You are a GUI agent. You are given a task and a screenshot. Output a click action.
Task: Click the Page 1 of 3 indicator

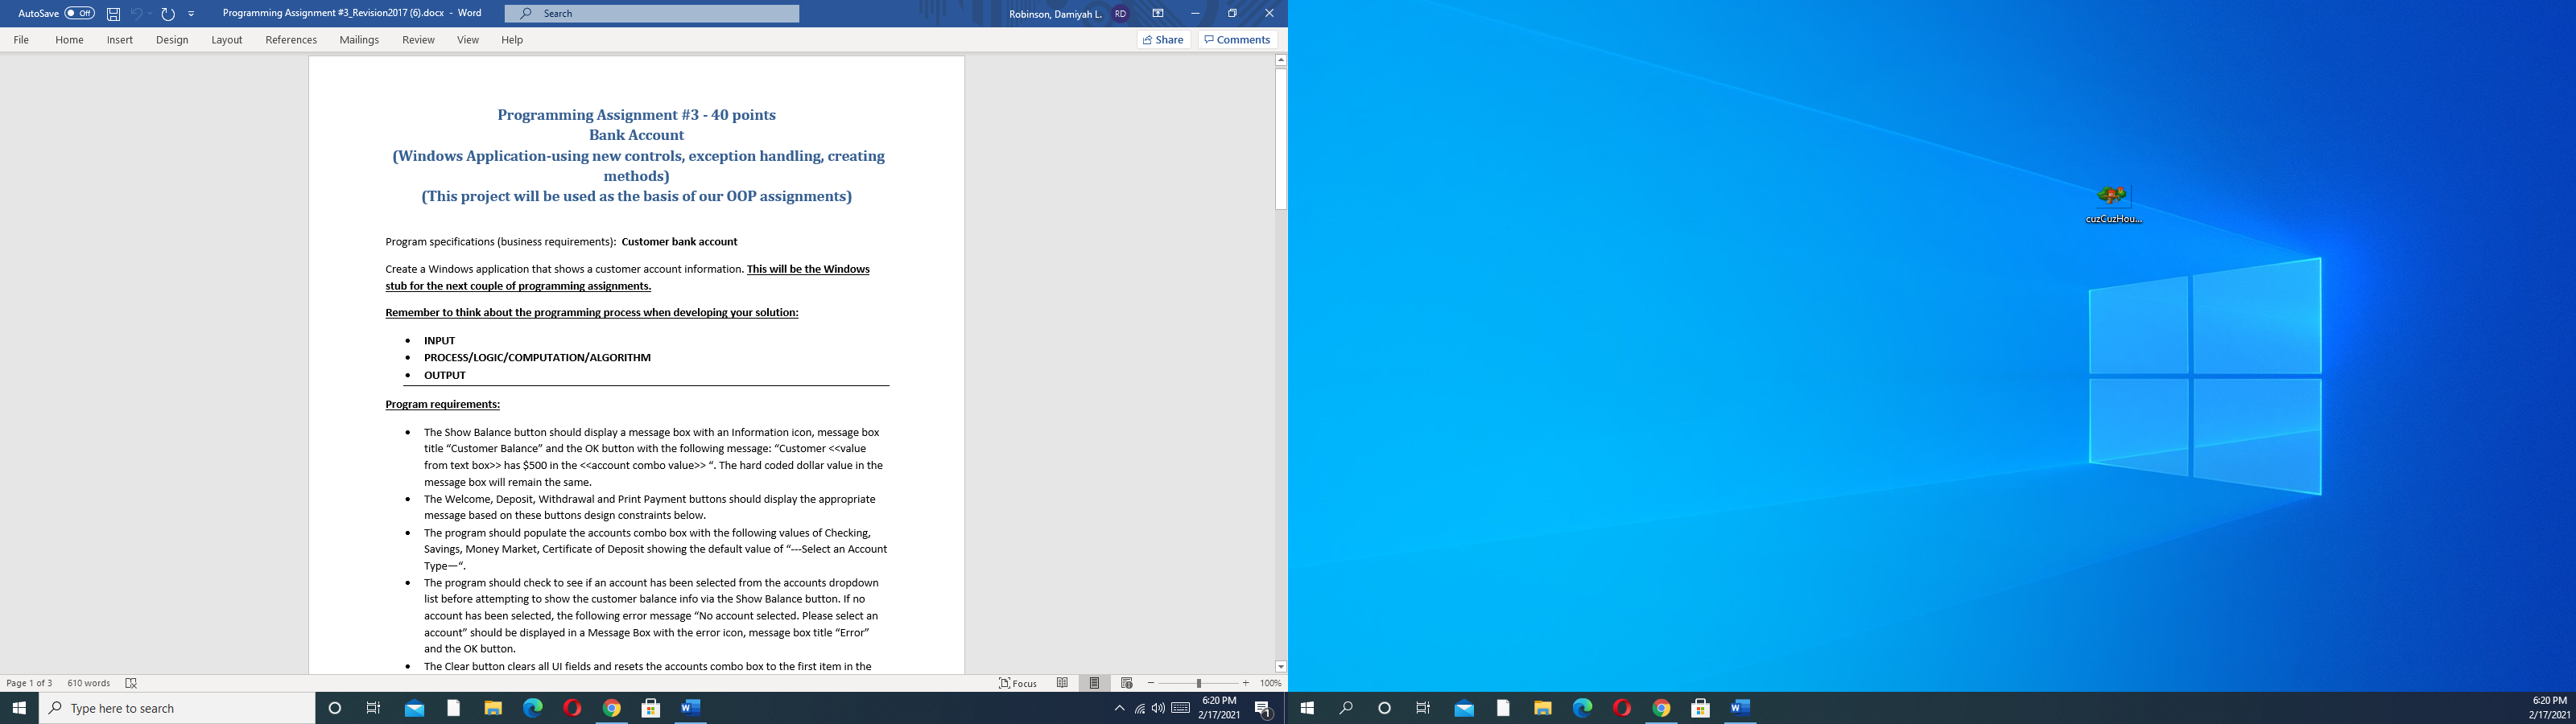[x=28, y=683]
